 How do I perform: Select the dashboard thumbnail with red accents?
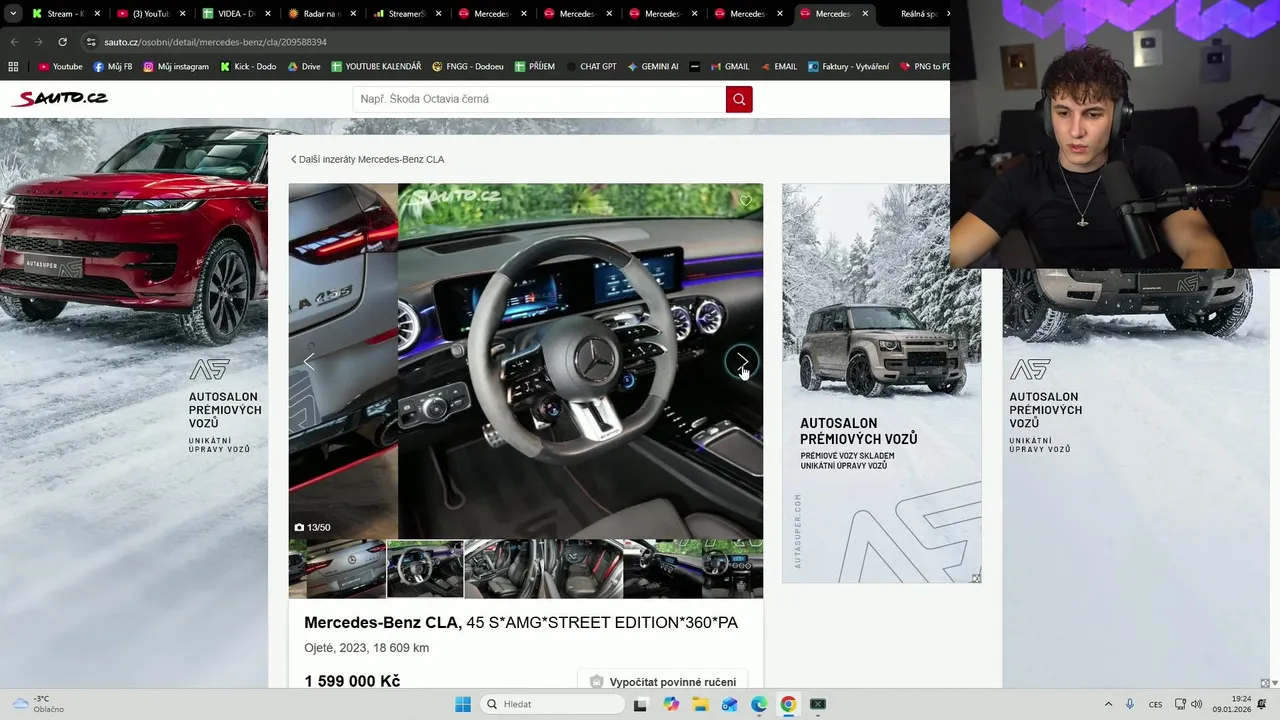[x=662, y=569]
